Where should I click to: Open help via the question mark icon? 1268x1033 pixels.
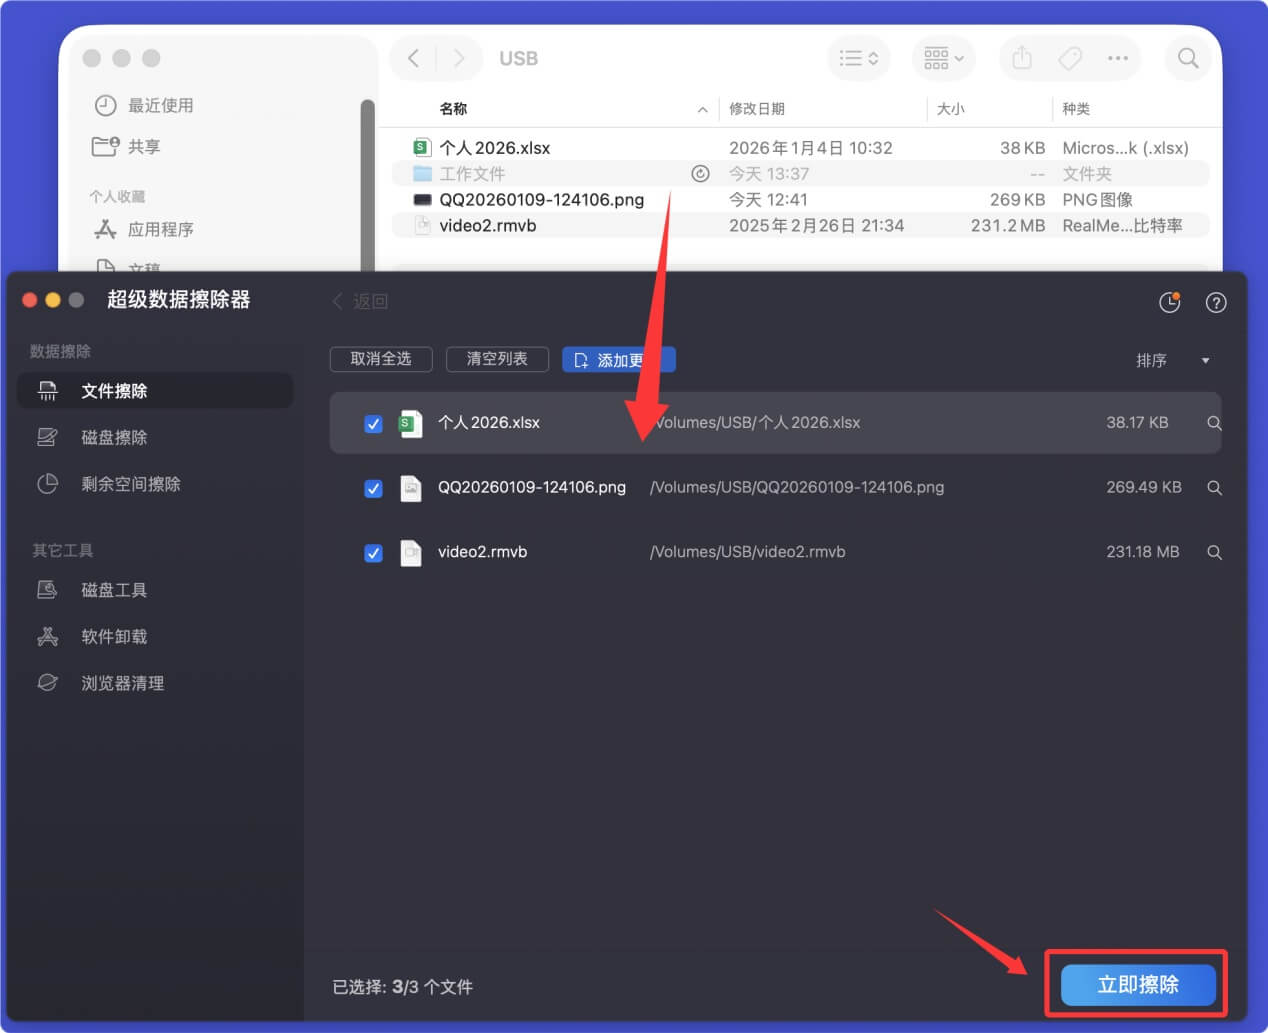(1216, 301)
